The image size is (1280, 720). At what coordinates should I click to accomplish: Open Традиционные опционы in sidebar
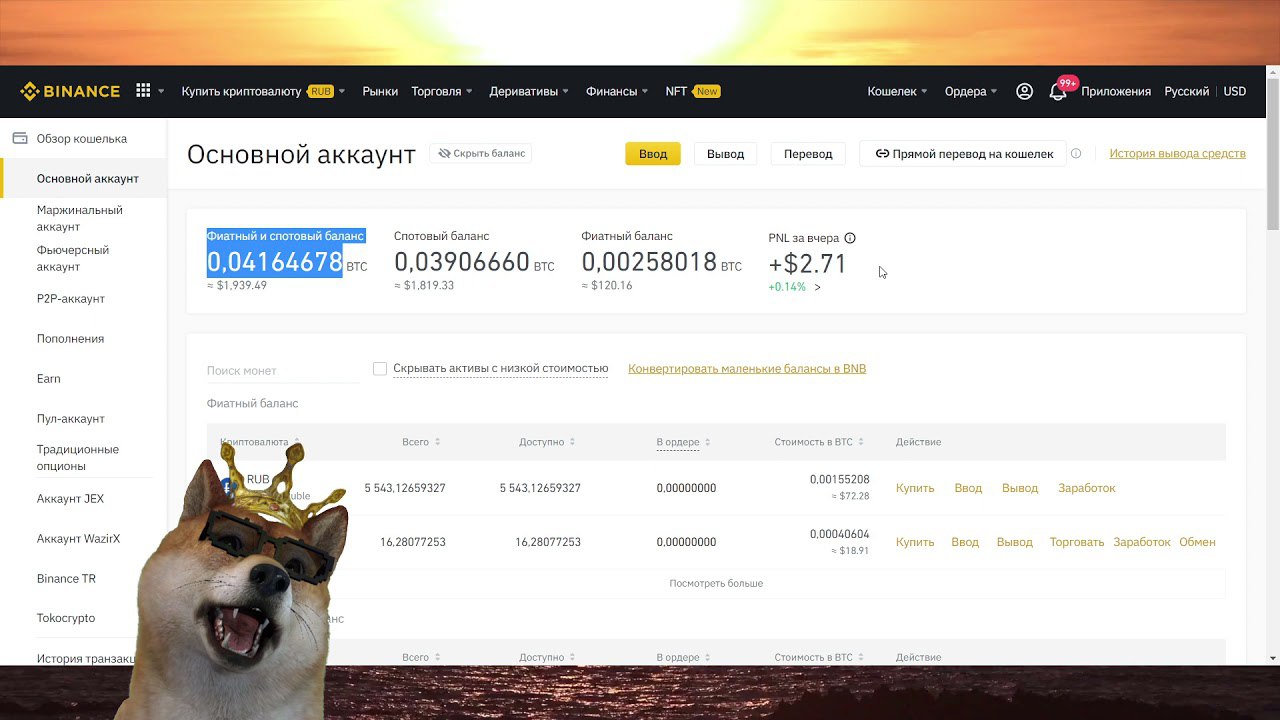pos(78,458)
